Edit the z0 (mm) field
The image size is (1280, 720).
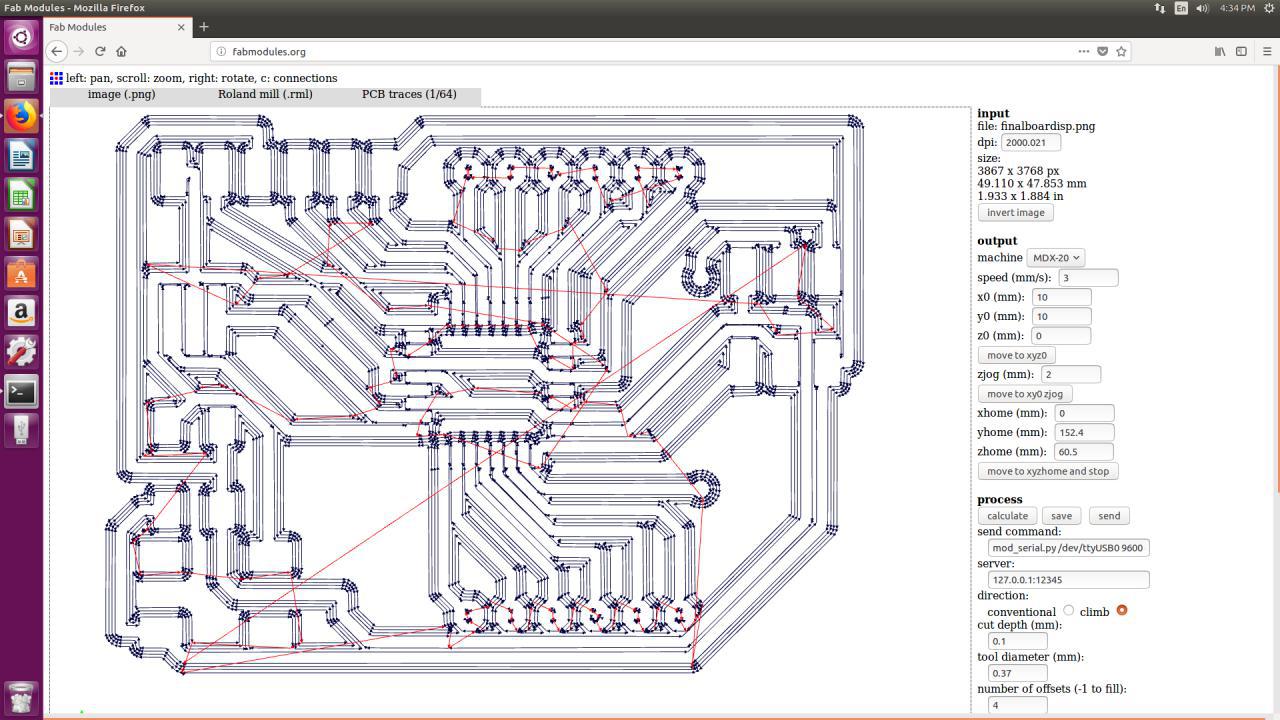[1061, 336]
